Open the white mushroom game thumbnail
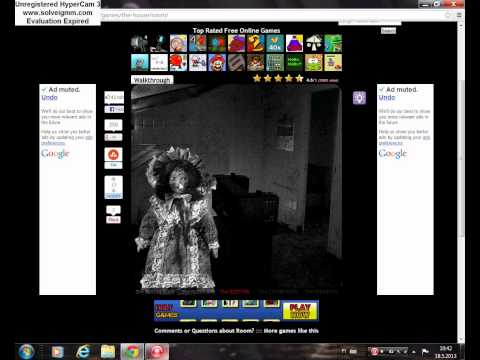The width and height of the screenshot is (480, 360). click(x=314, y=43)
